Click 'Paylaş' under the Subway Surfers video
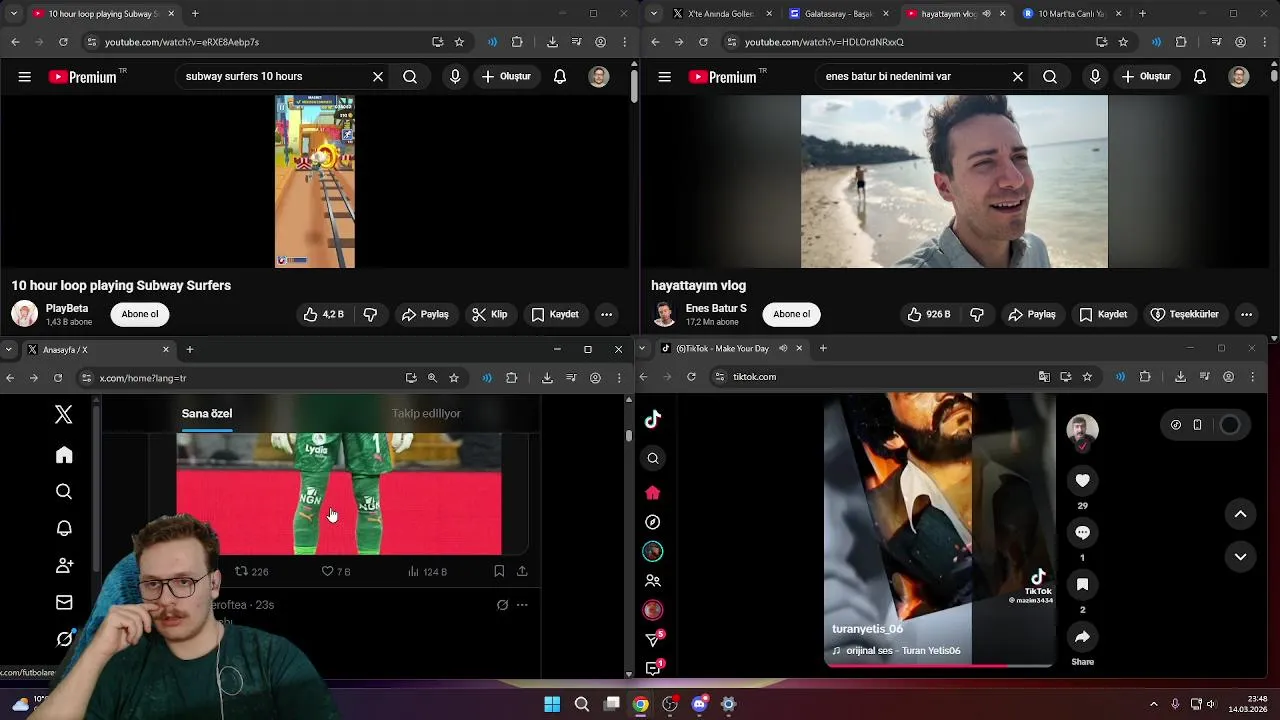 pos(425,314)
